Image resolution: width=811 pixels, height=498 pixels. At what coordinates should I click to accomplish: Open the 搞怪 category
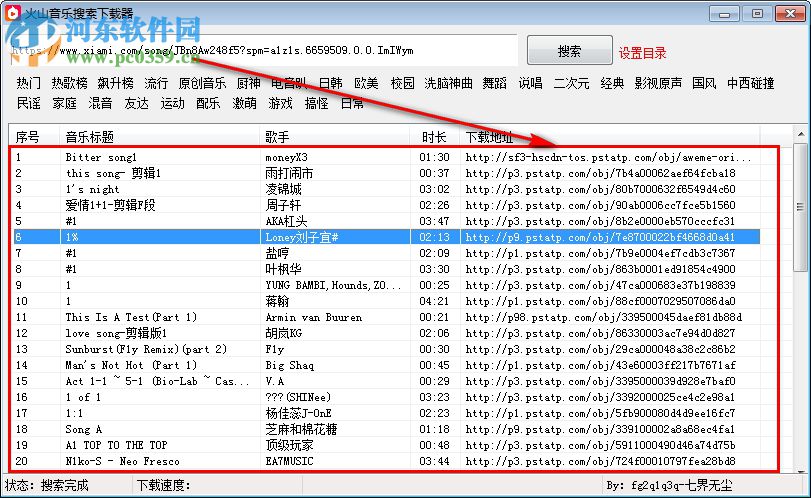[317, 103]
